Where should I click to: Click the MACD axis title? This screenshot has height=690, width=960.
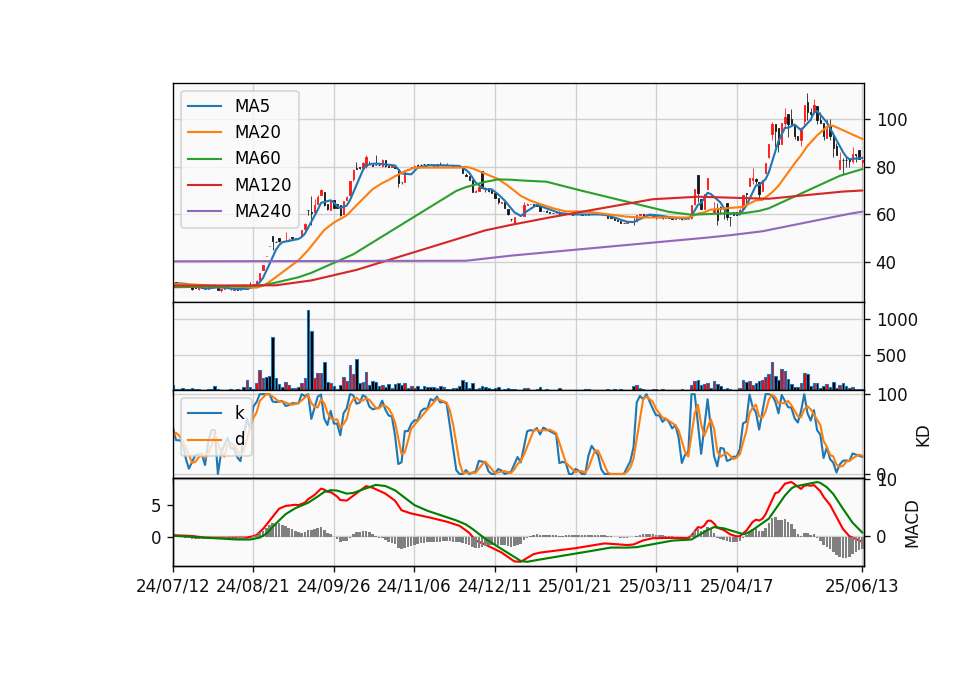912,524
